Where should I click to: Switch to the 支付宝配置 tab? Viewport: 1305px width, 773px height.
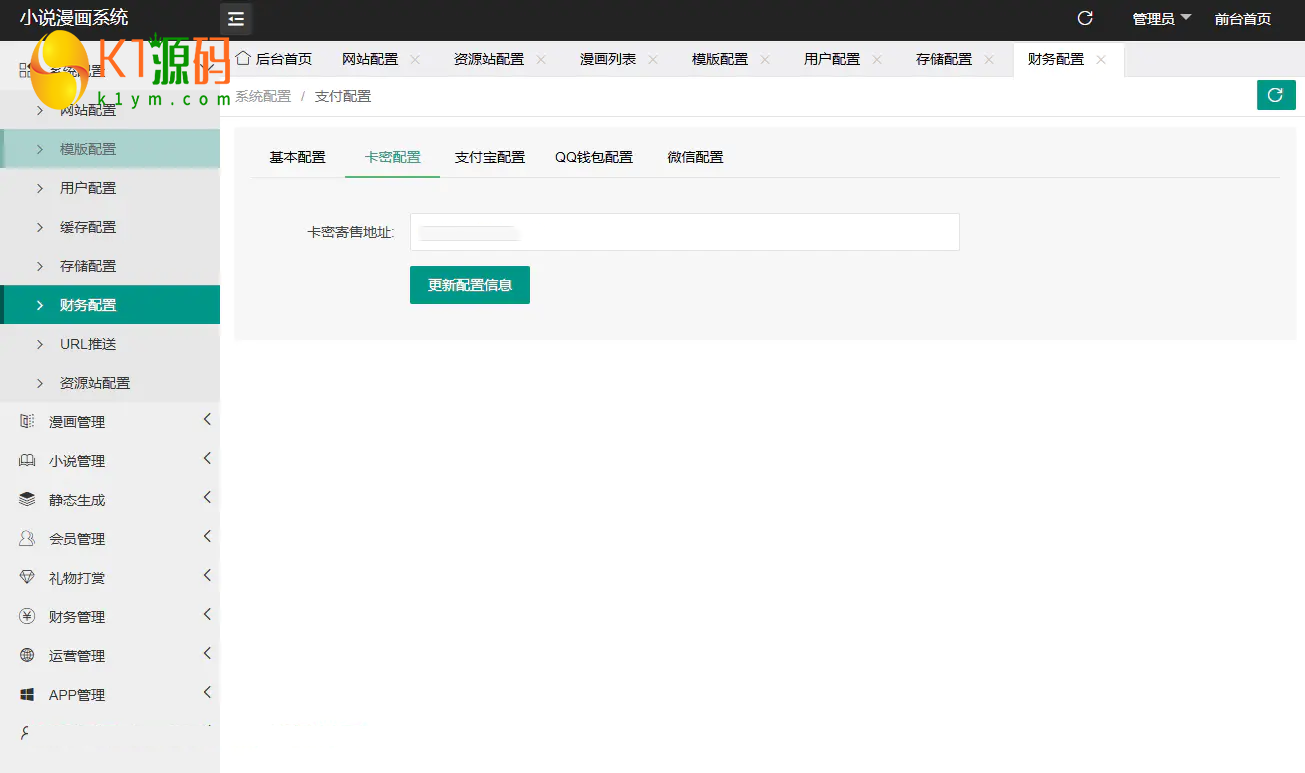(489, 157)
